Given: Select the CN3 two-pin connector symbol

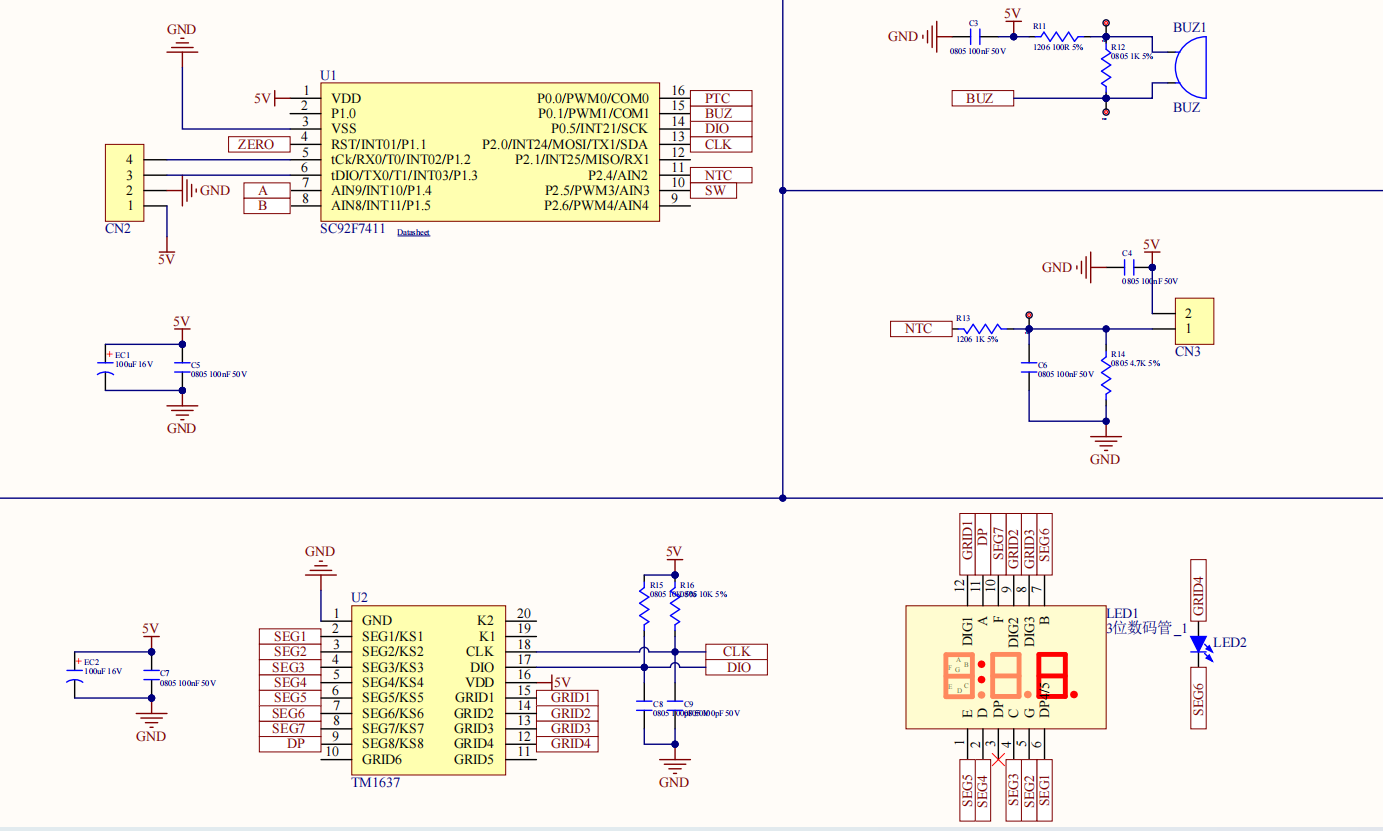Looking at the screenshot, I should click(x=1194, y=321).
